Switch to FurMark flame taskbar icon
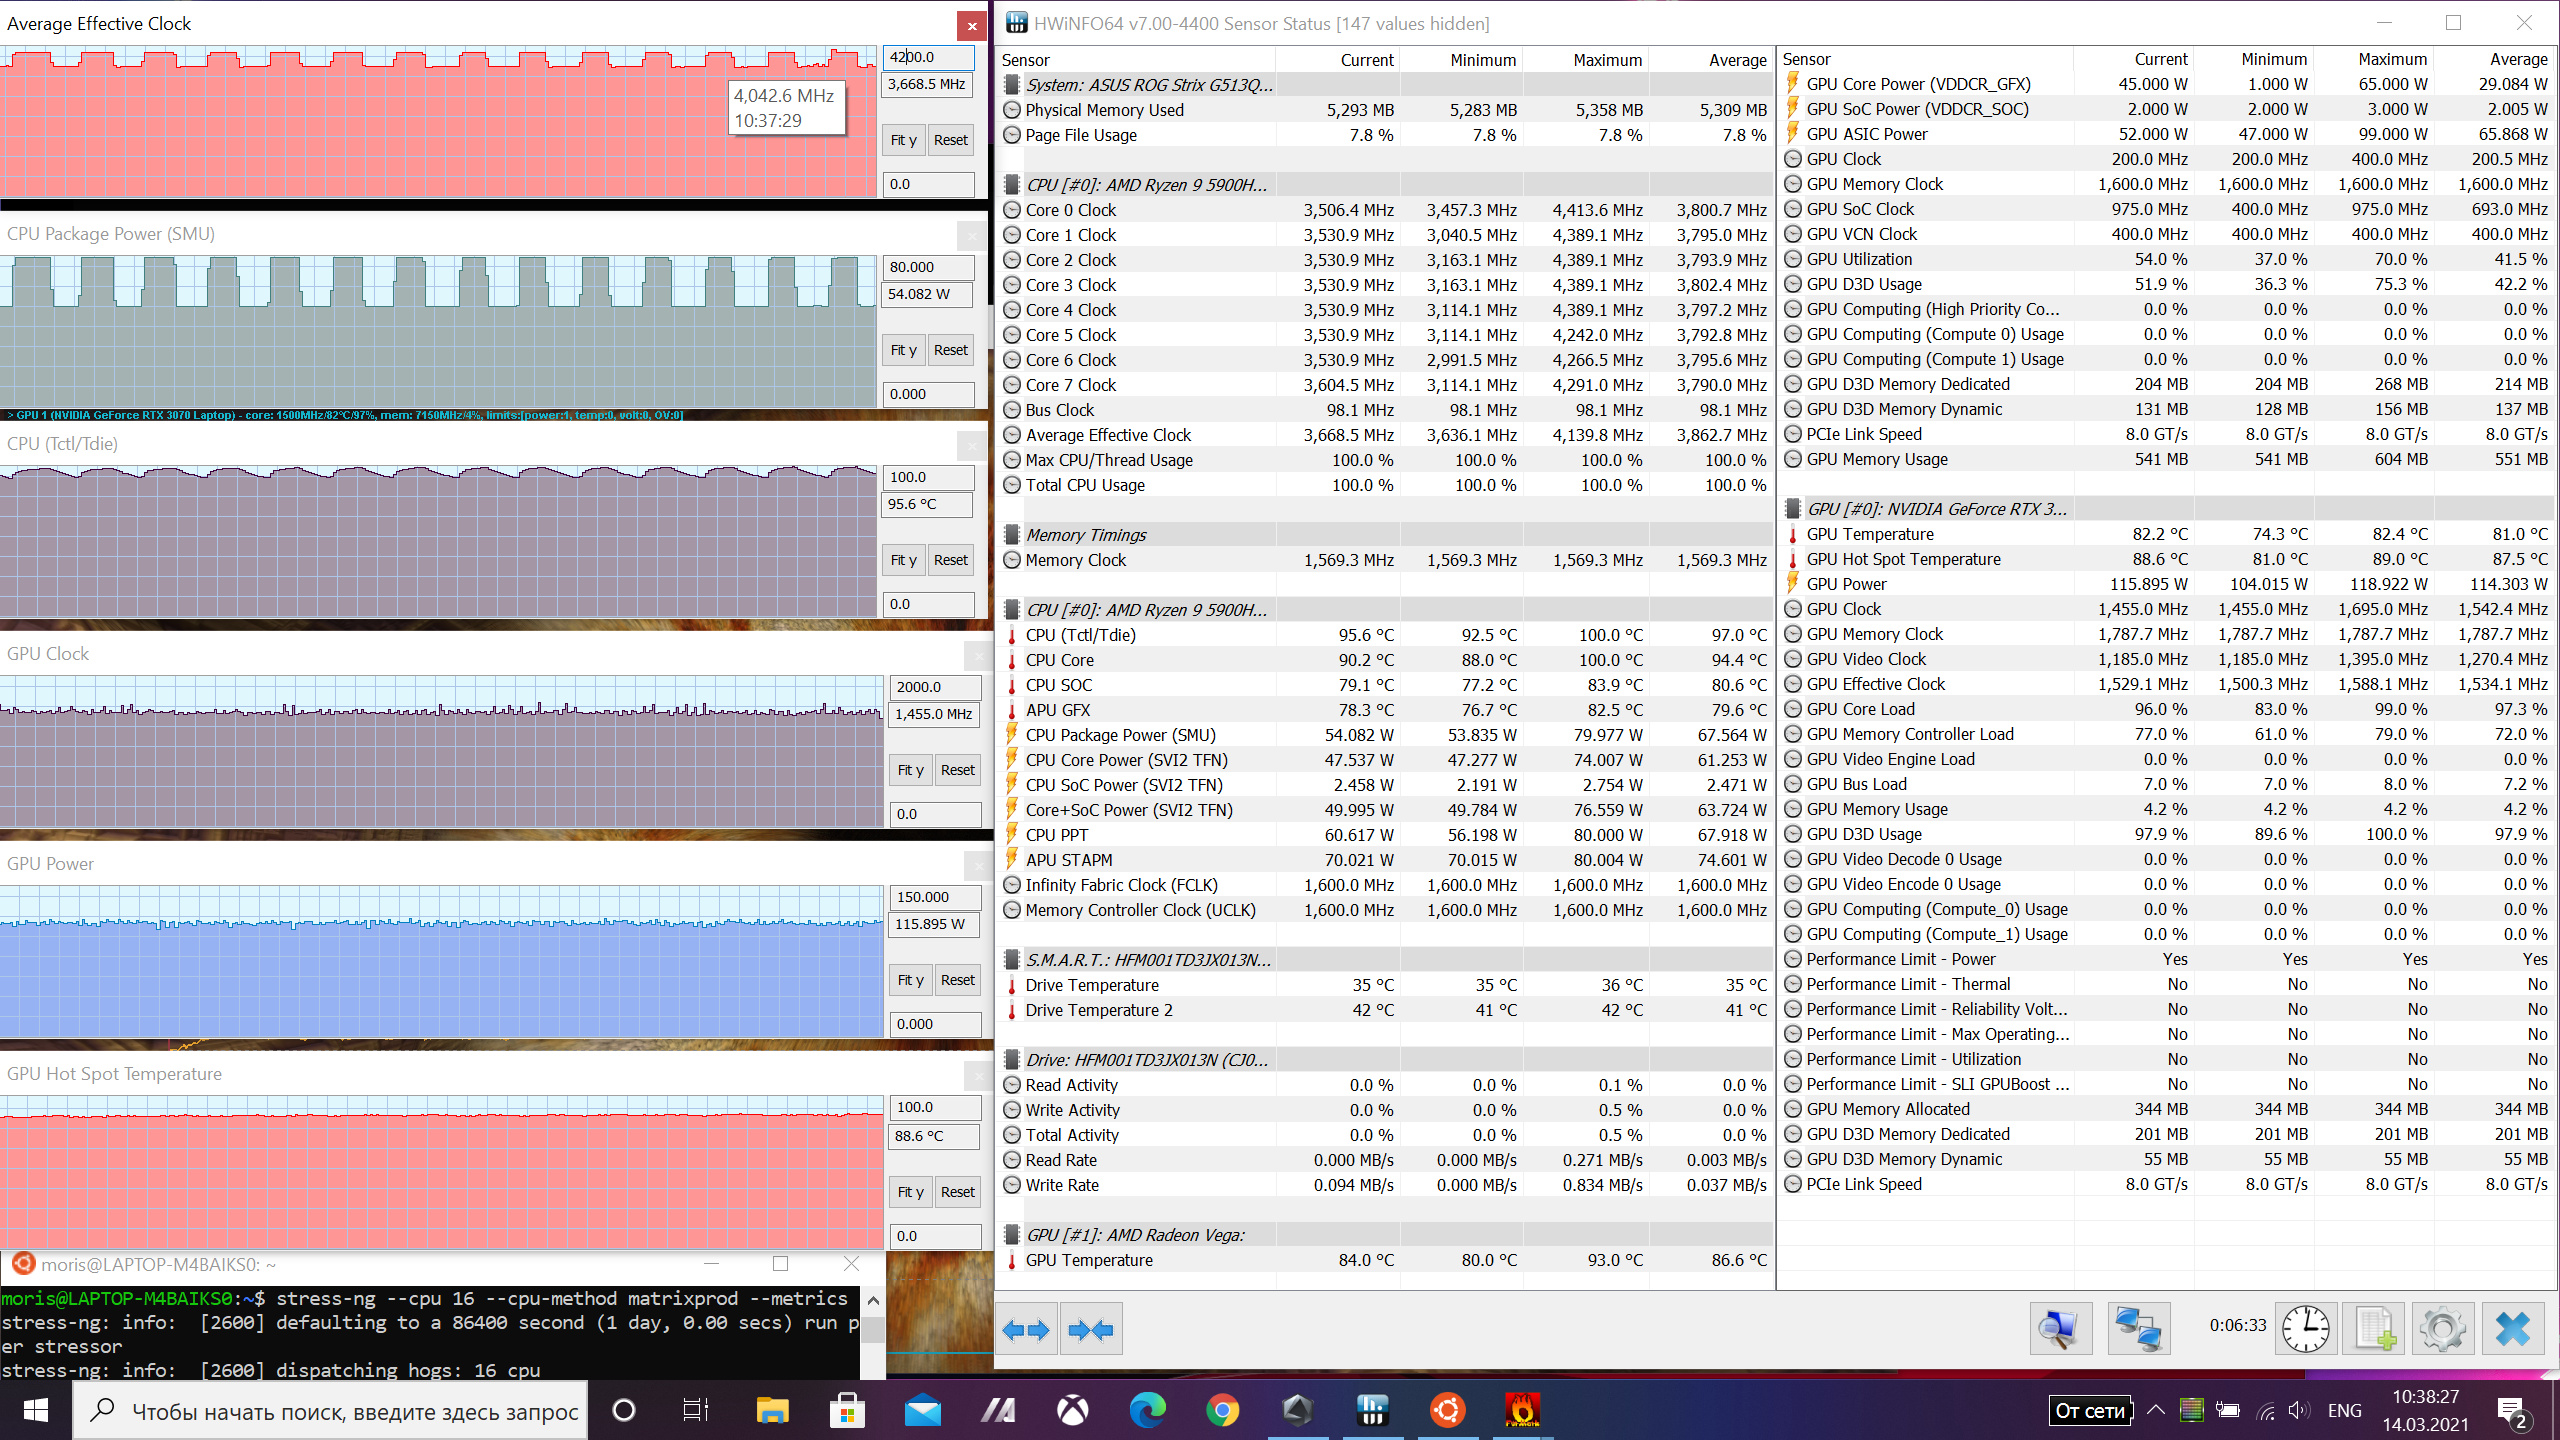2560x1440 pixels. click(1522, 1411)
